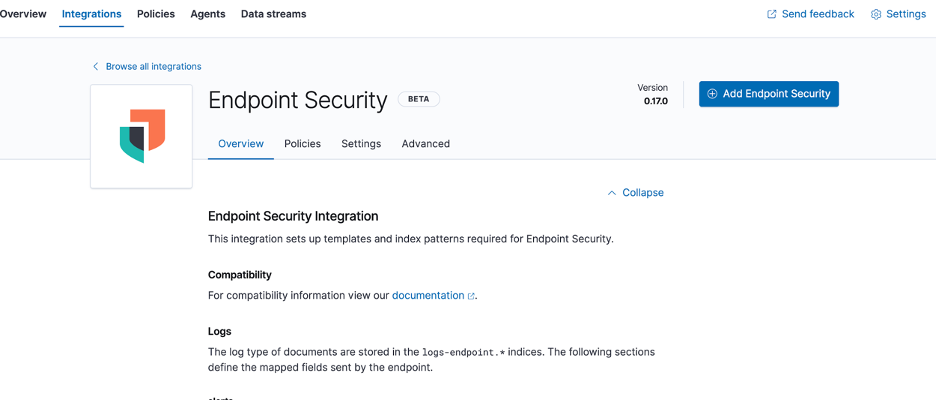
Task: Open the integration's Policies sub-tab
Action: click(x=302, y=143)
